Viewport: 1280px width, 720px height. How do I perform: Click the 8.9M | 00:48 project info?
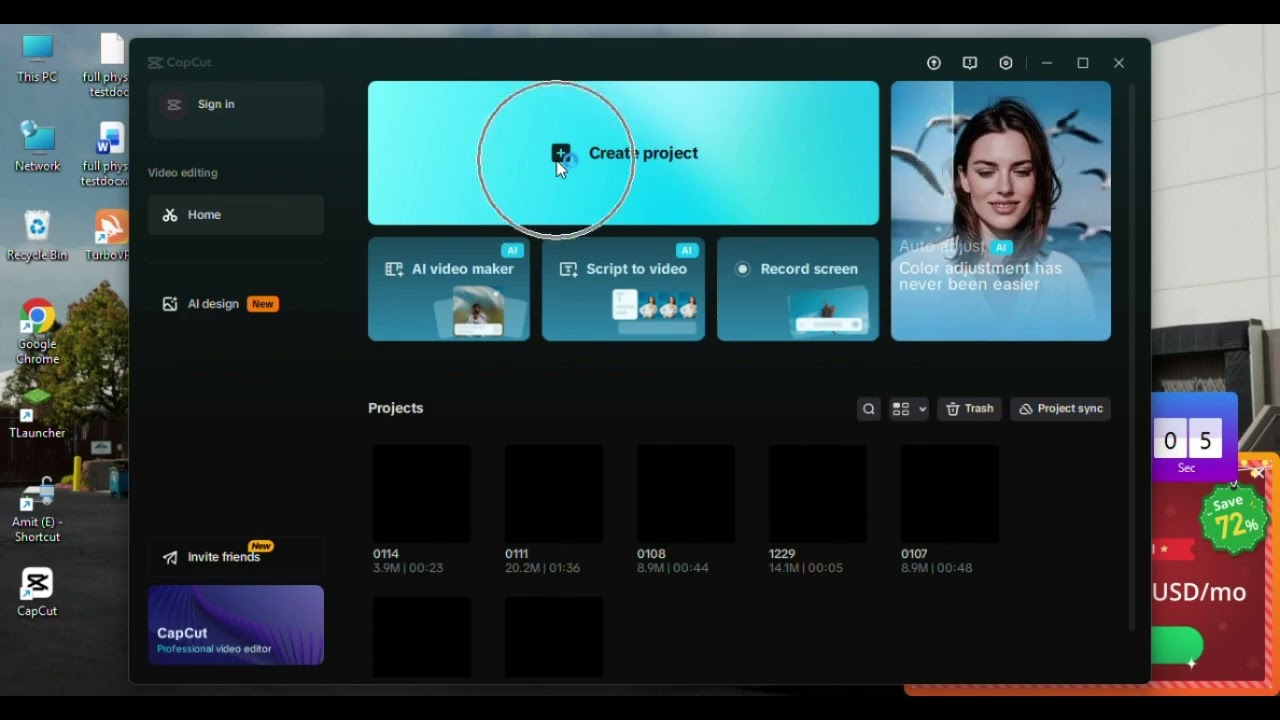click(x=937, y=568)
